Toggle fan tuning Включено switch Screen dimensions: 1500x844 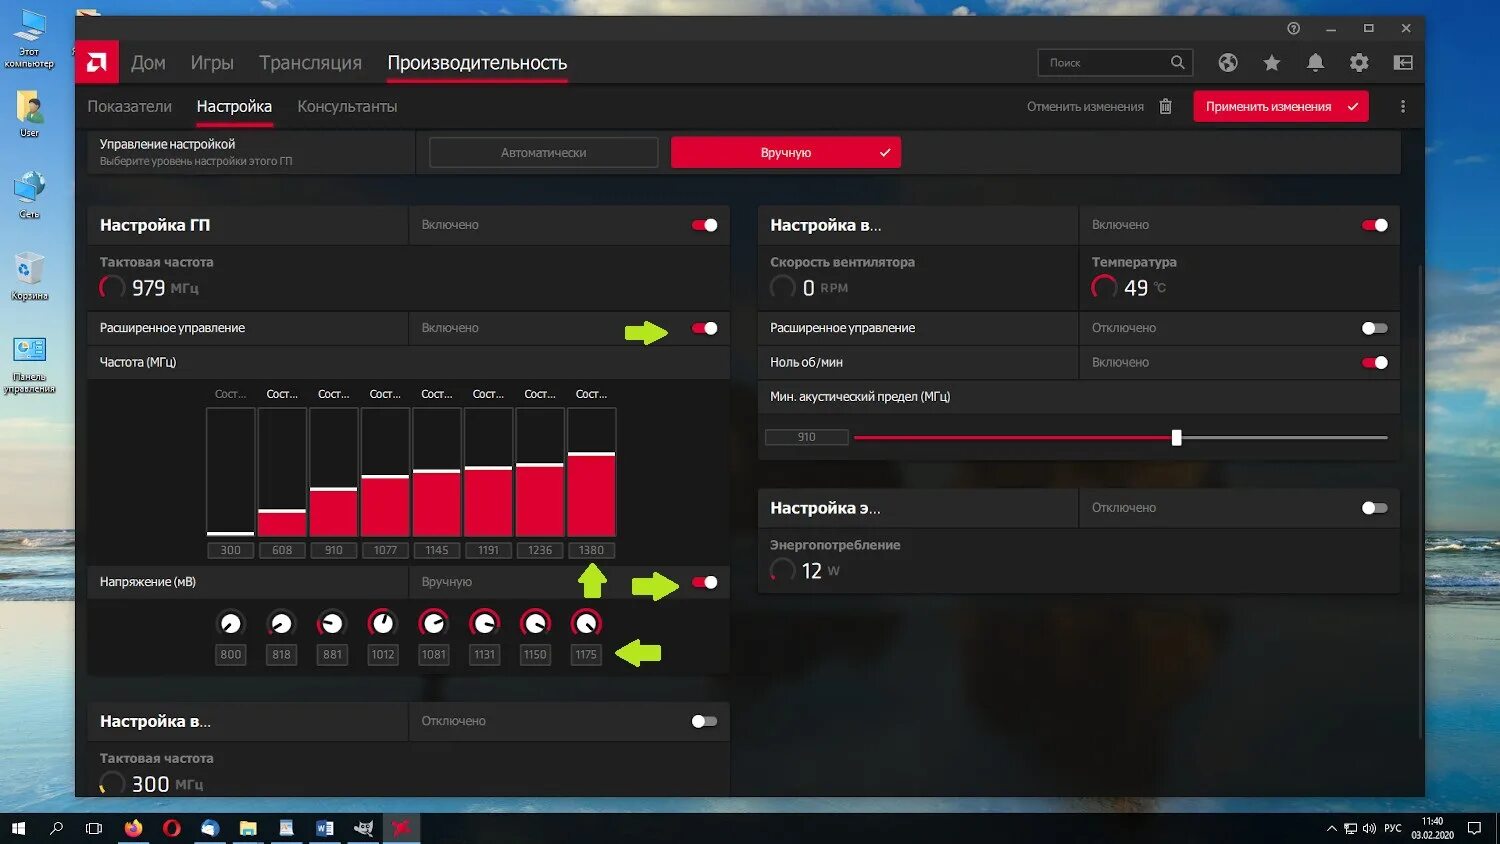tap(1374, 225)
